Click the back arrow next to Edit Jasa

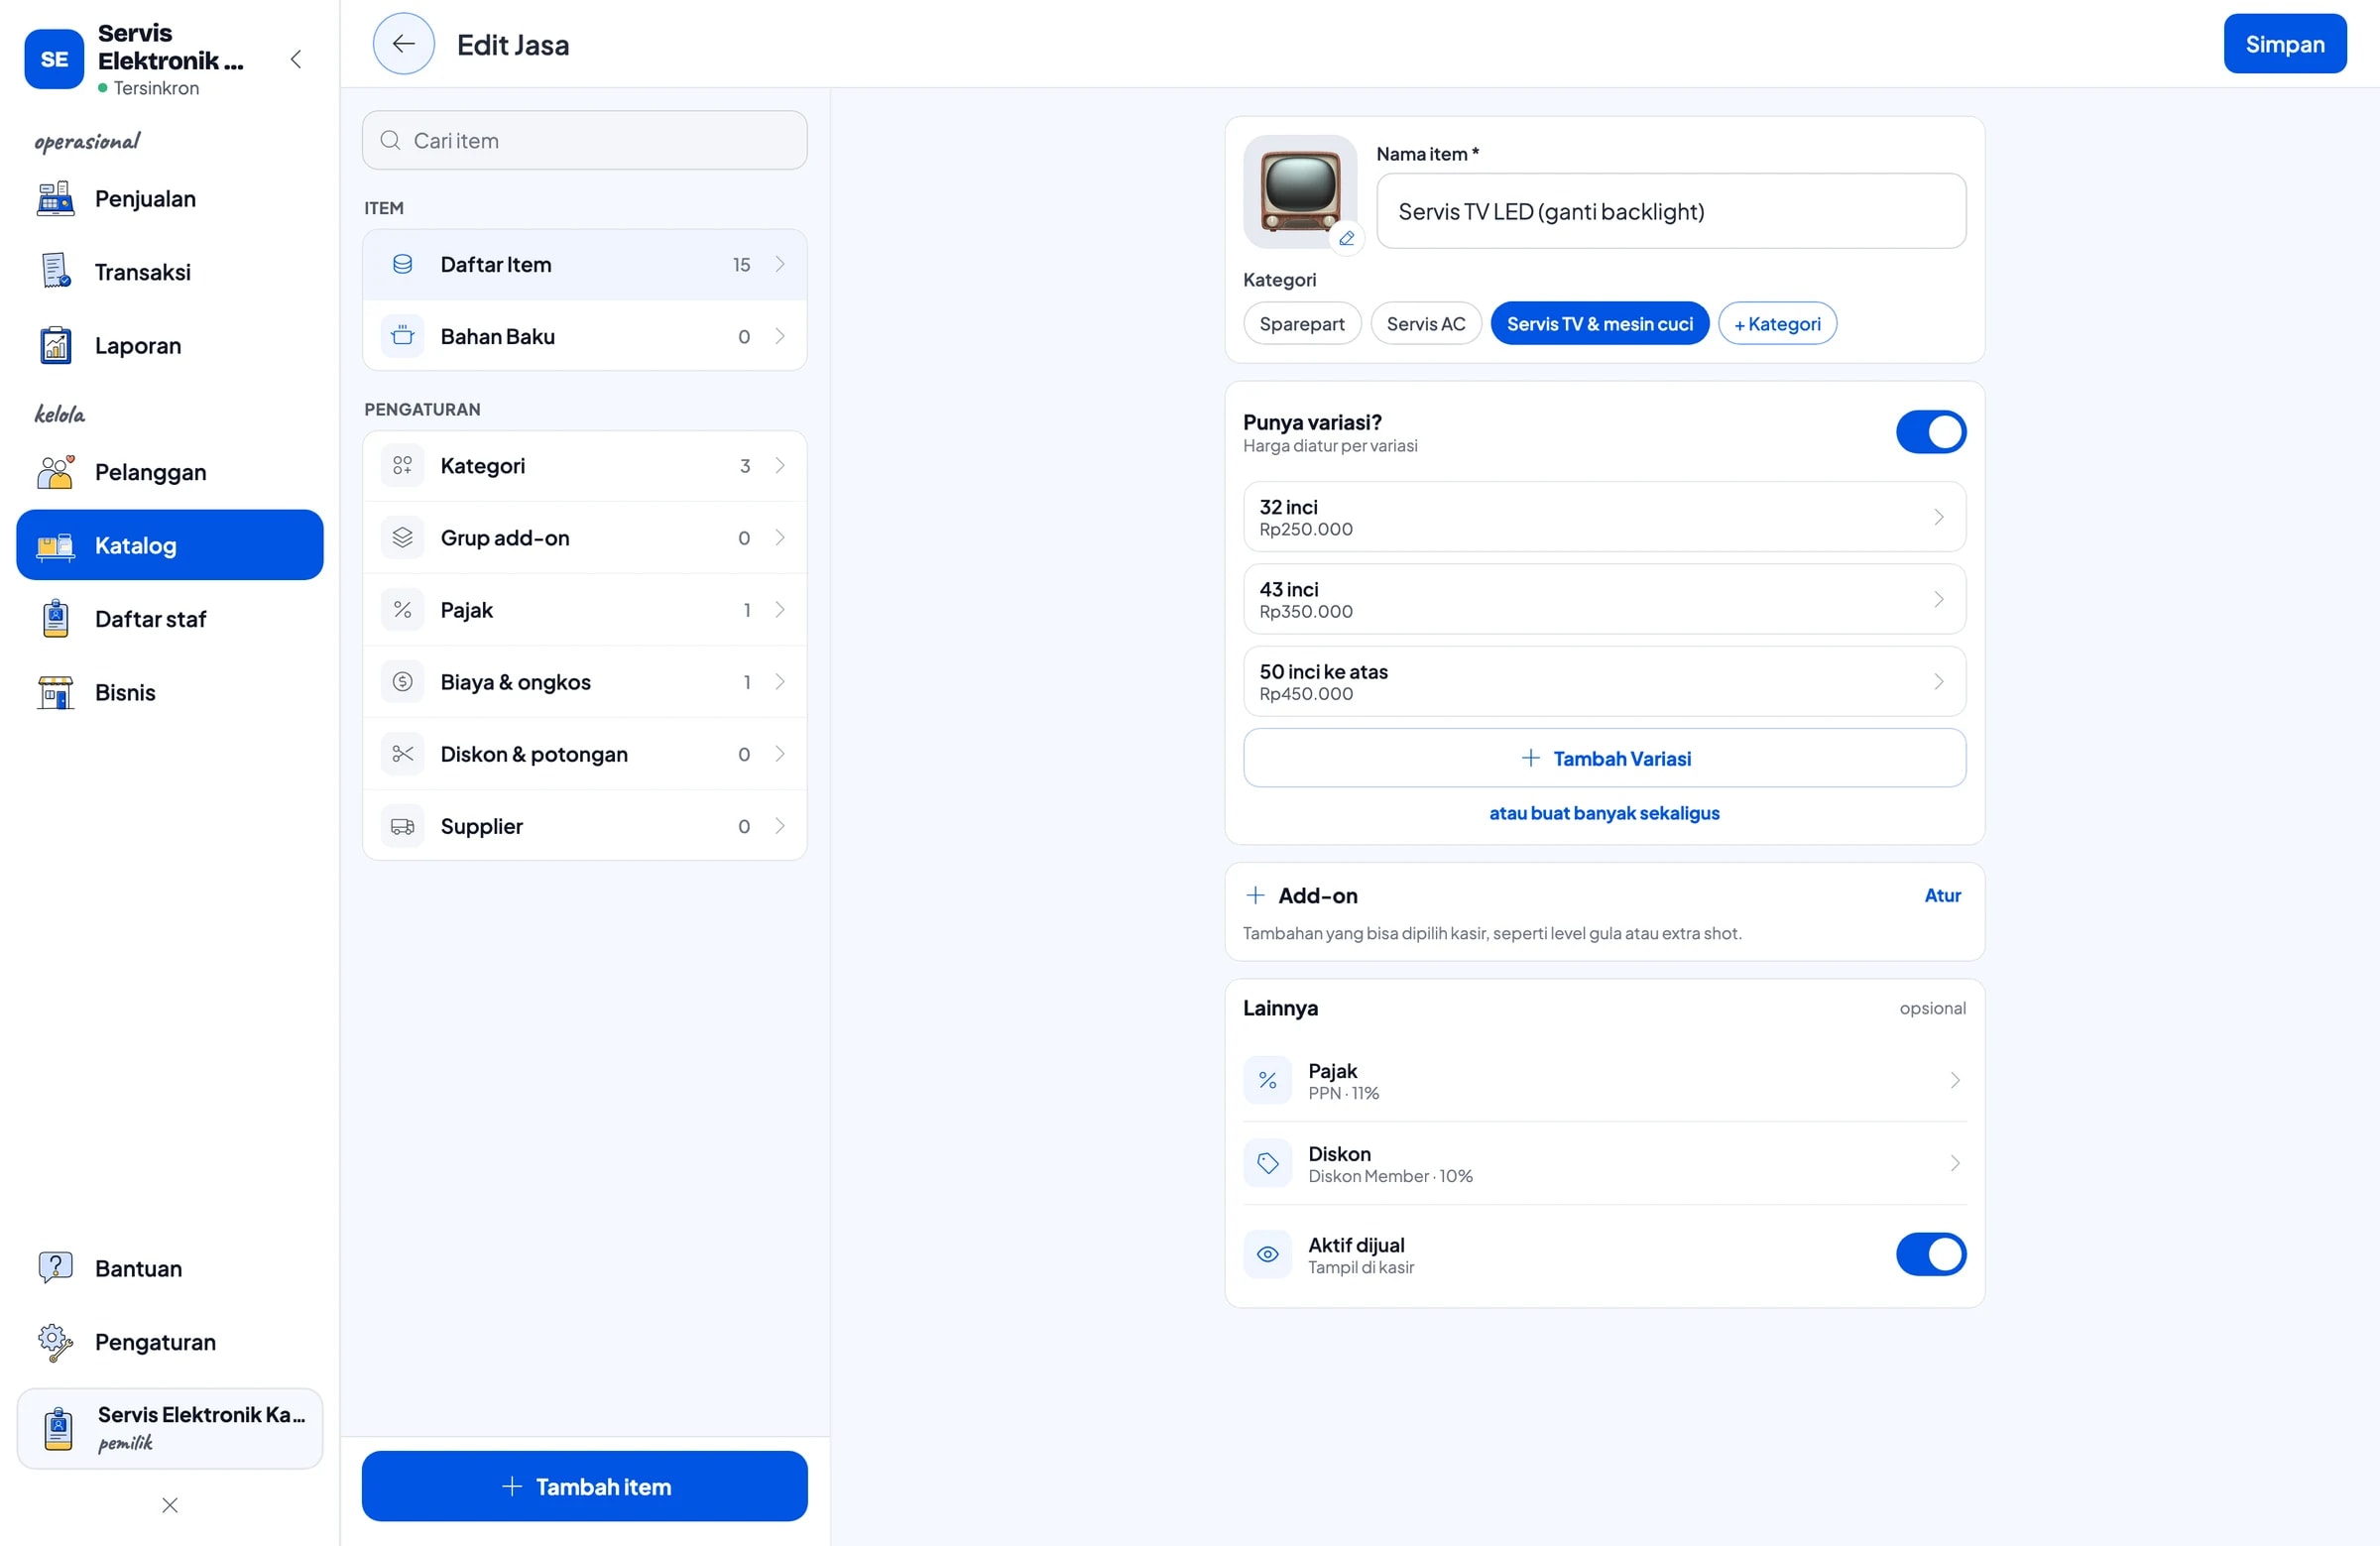tap(403, 44)
